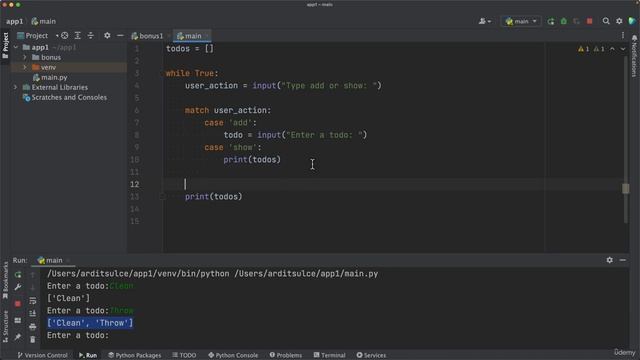Hide the Run panel

point(622,260)
